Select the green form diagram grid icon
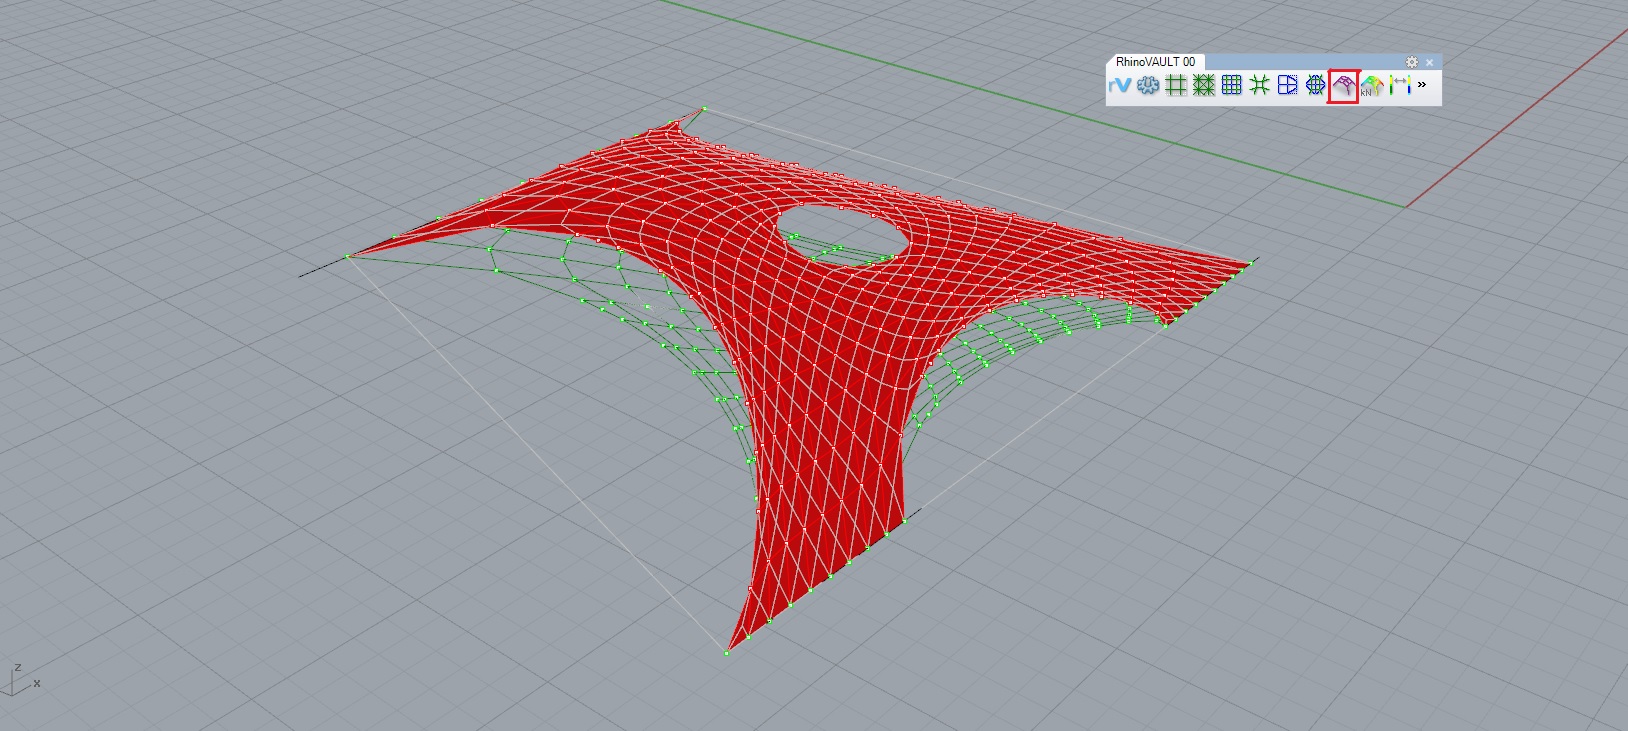 pos(1176,86)
